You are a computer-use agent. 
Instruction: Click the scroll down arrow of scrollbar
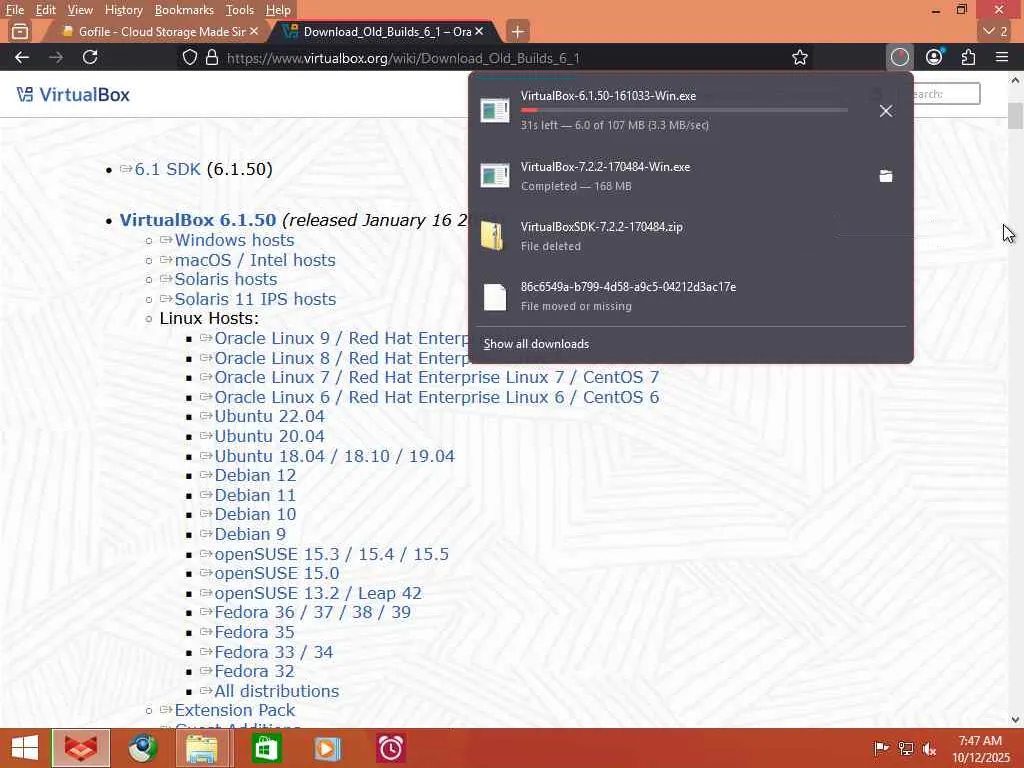pos(1015,720)
